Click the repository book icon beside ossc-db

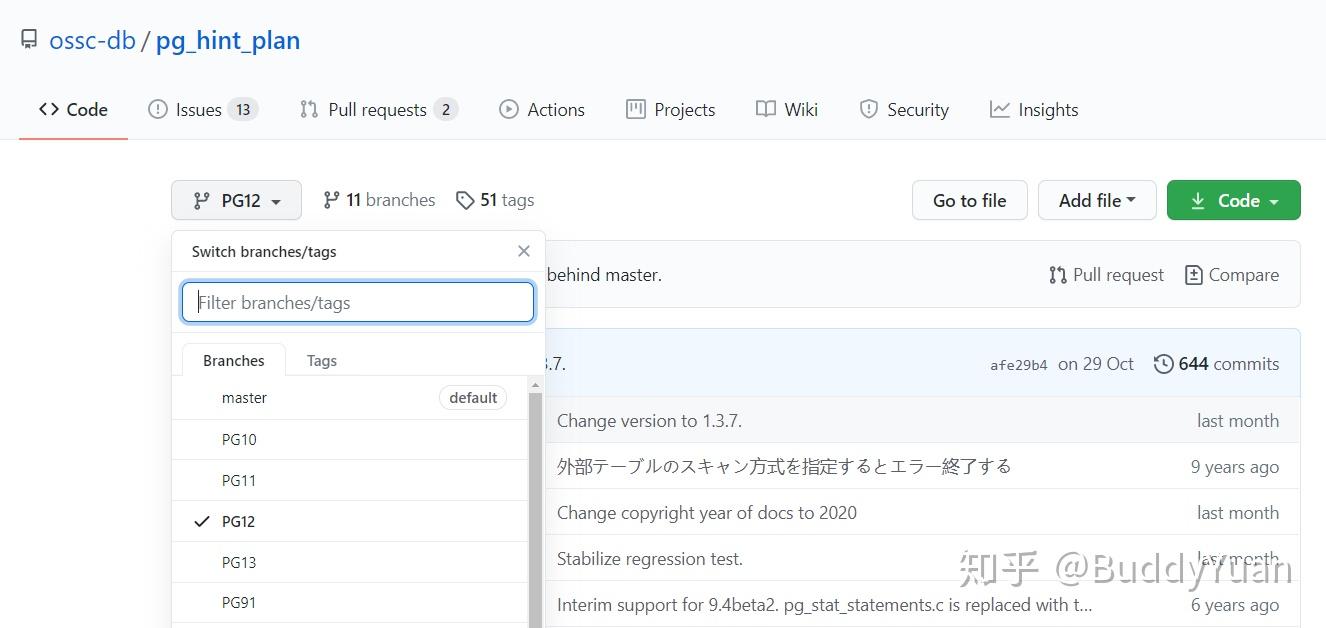pos(29,40)
